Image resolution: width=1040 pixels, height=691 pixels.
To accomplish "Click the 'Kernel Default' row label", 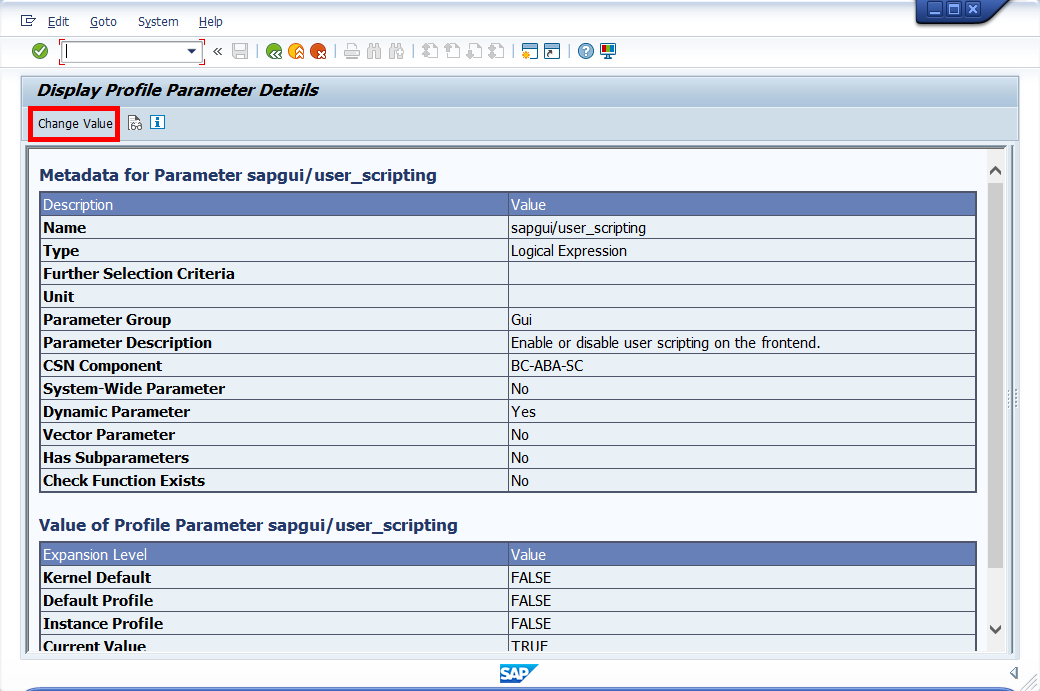I will click(97, 578).
